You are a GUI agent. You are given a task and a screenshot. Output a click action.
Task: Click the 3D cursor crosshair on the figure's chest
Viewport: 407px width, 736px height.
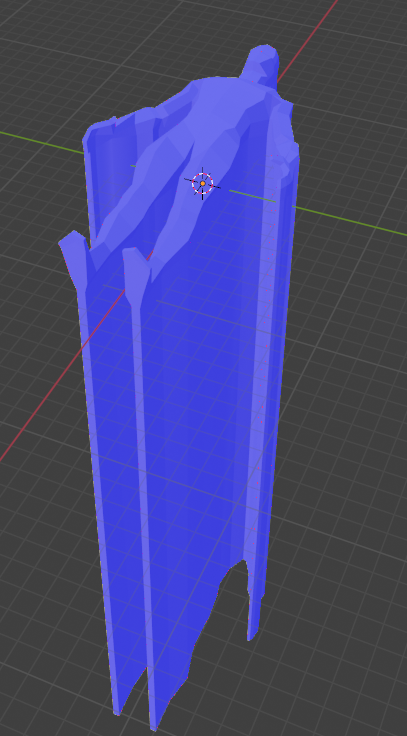click(202, 183)
